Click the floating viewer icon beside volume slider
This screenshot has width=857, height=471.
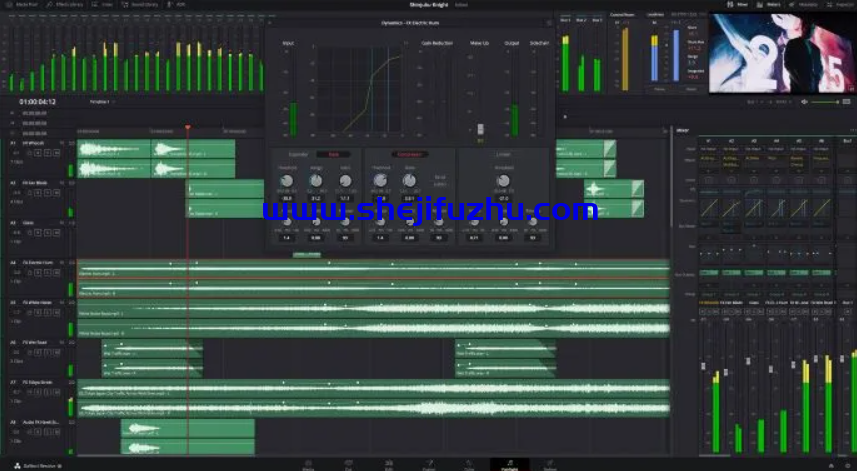pyautogui.click(x=847, y=102)
